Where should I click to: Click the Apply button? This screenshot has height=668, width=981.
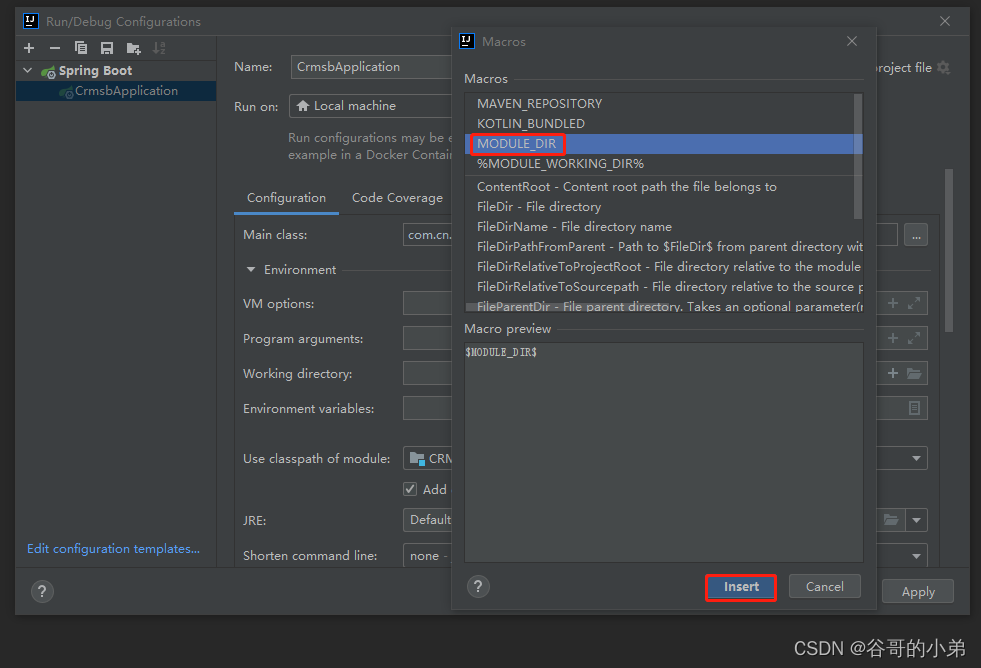918,592
